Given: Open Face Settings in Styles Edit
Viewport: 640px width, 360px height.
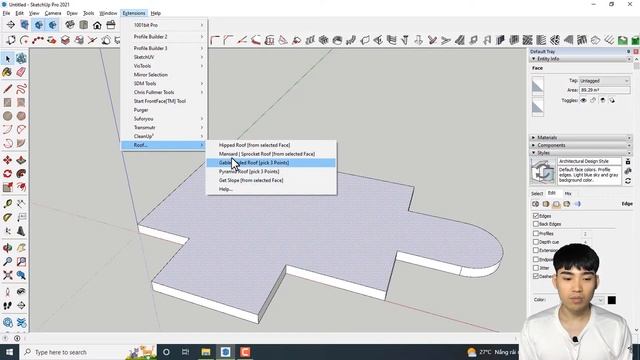Looking at the screenshot, I should point(546,204).
